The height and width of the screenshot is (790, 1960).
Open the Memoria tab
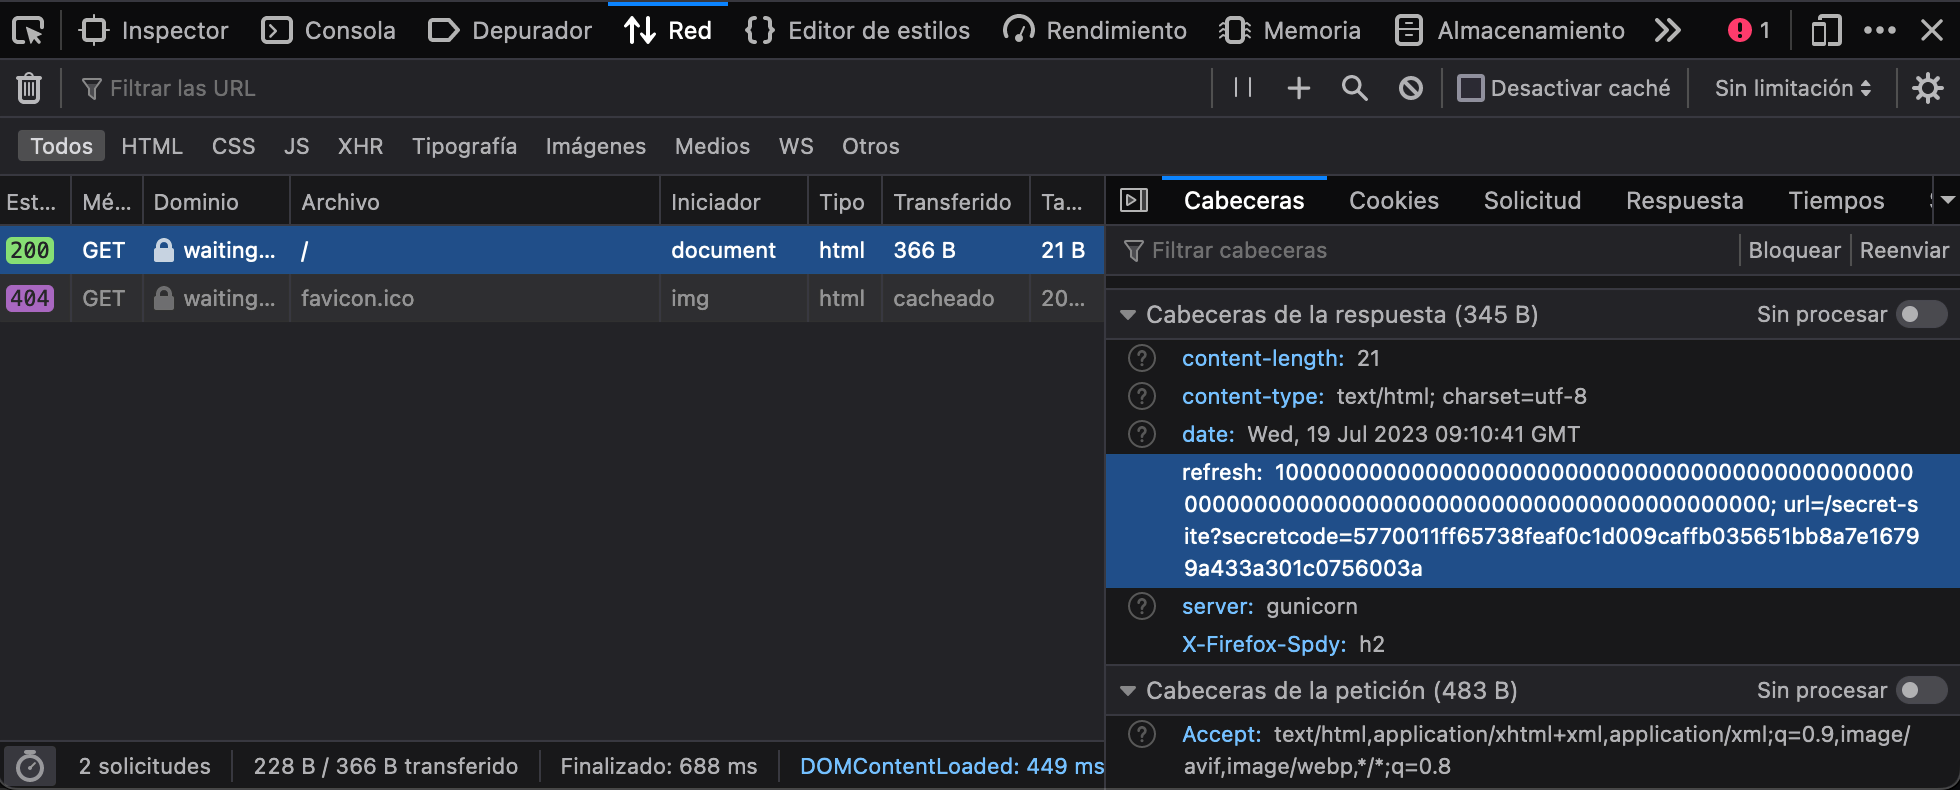(x=1290, y=31)
